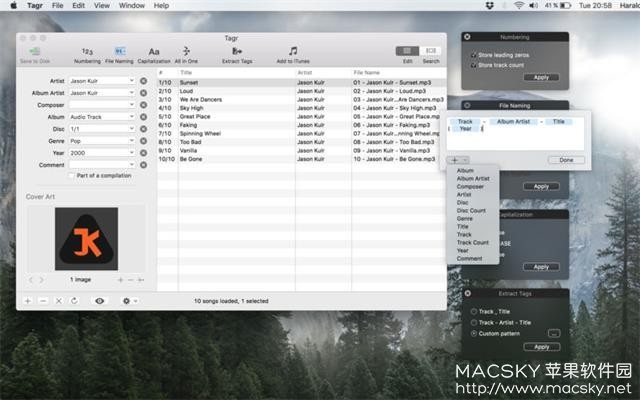Screen dimensions: 640x400
Task: Switch to Search view mode
Action: pos(431,51)
